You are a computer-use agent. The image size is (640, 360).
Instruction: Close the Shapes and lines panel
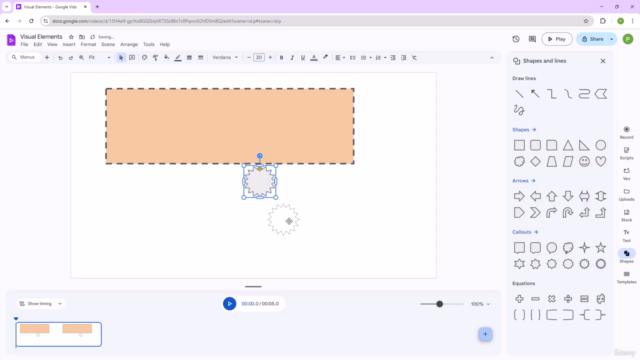pyautogui.click(x=603, y=61)
